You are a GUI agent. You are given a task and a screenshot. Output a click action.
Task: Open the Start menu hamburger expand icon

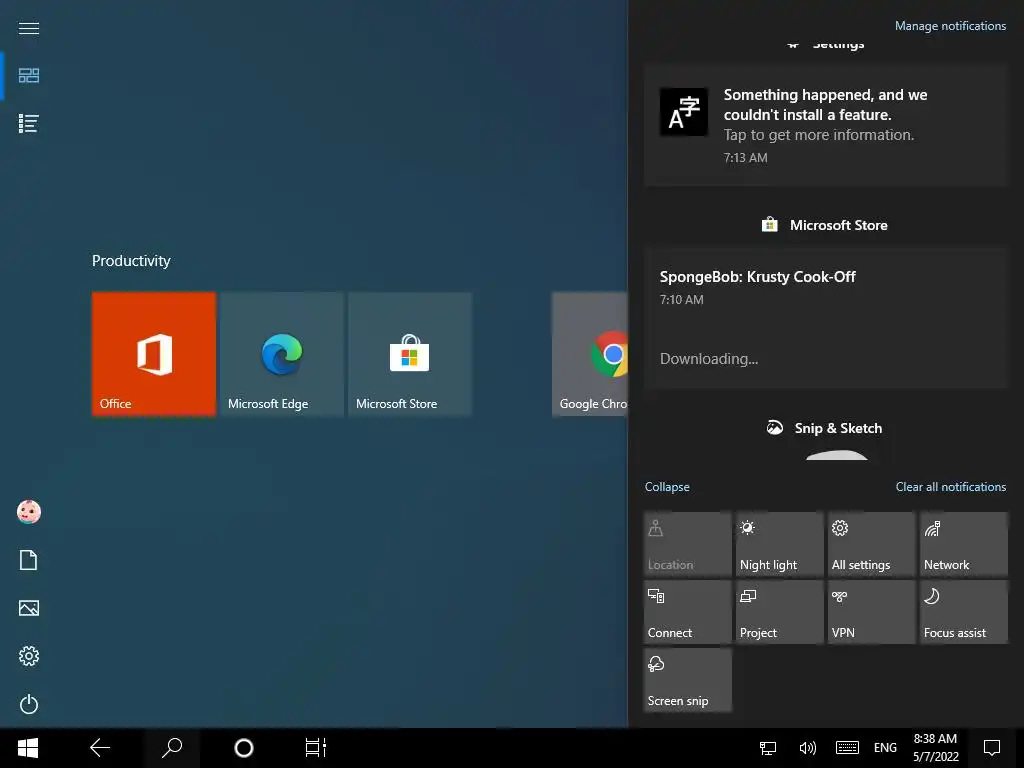pyautogui.click(x=29, y=28)
